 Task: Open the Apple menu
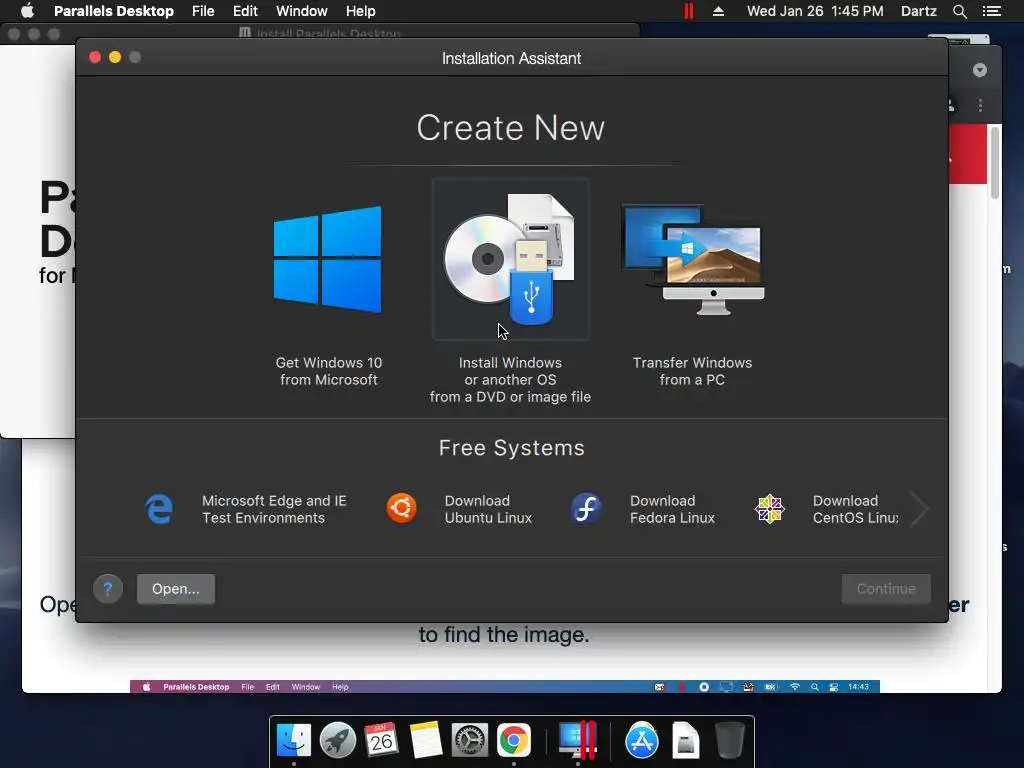(27, 11)
